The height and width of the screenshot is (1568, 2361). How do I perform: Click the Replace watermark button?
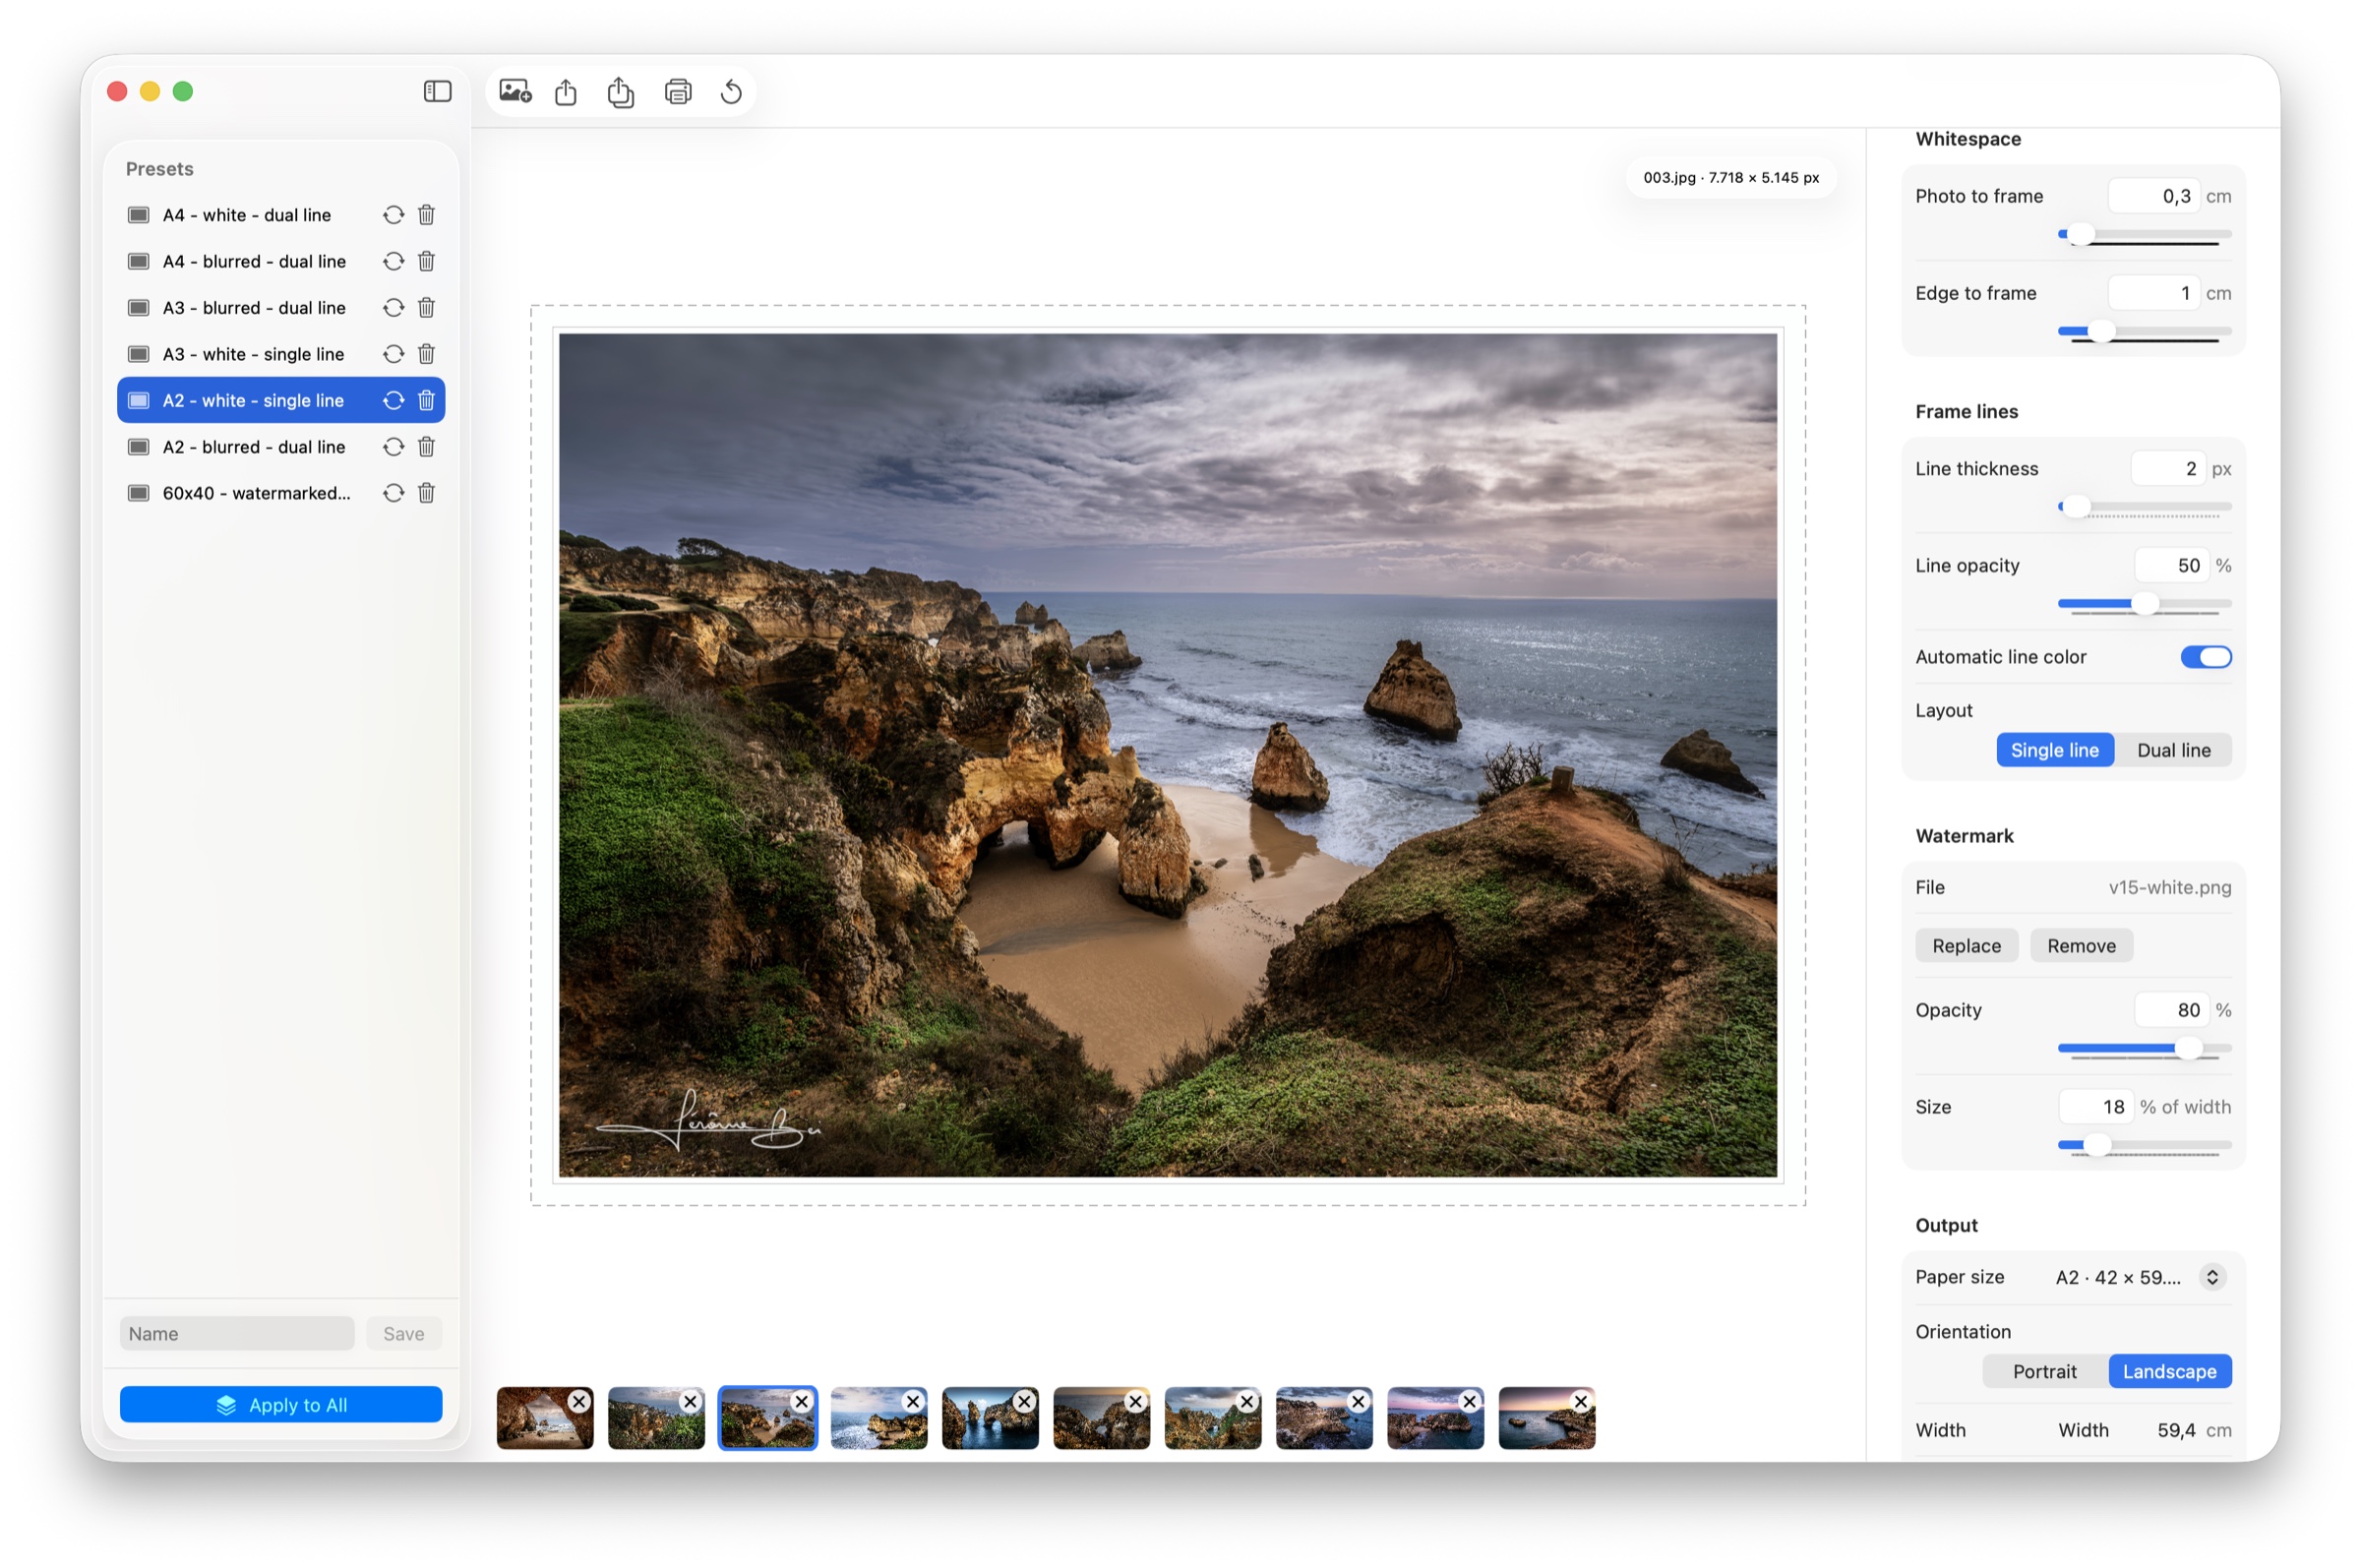pos(1966,946)
